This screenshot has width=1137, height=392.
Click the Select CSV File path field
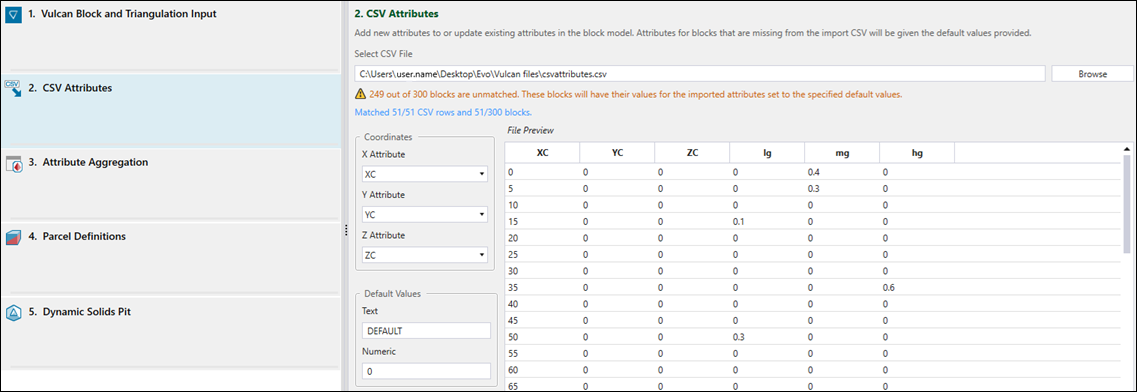pyautogui.click(x=700, y=74)
